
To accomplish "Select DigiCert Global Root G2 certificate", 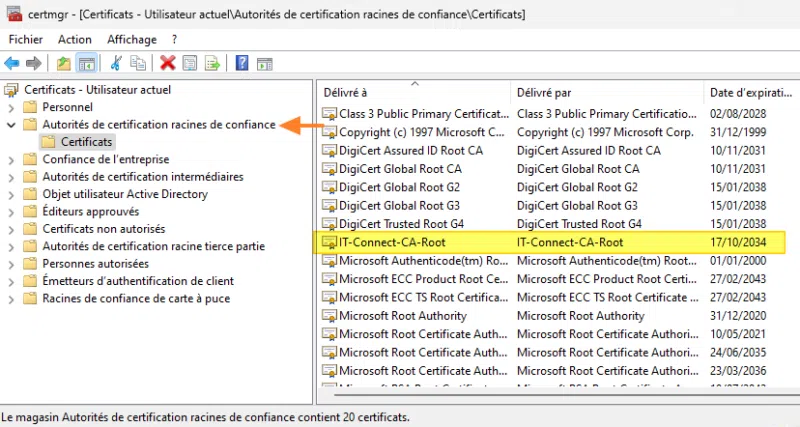I will (399, 187).
